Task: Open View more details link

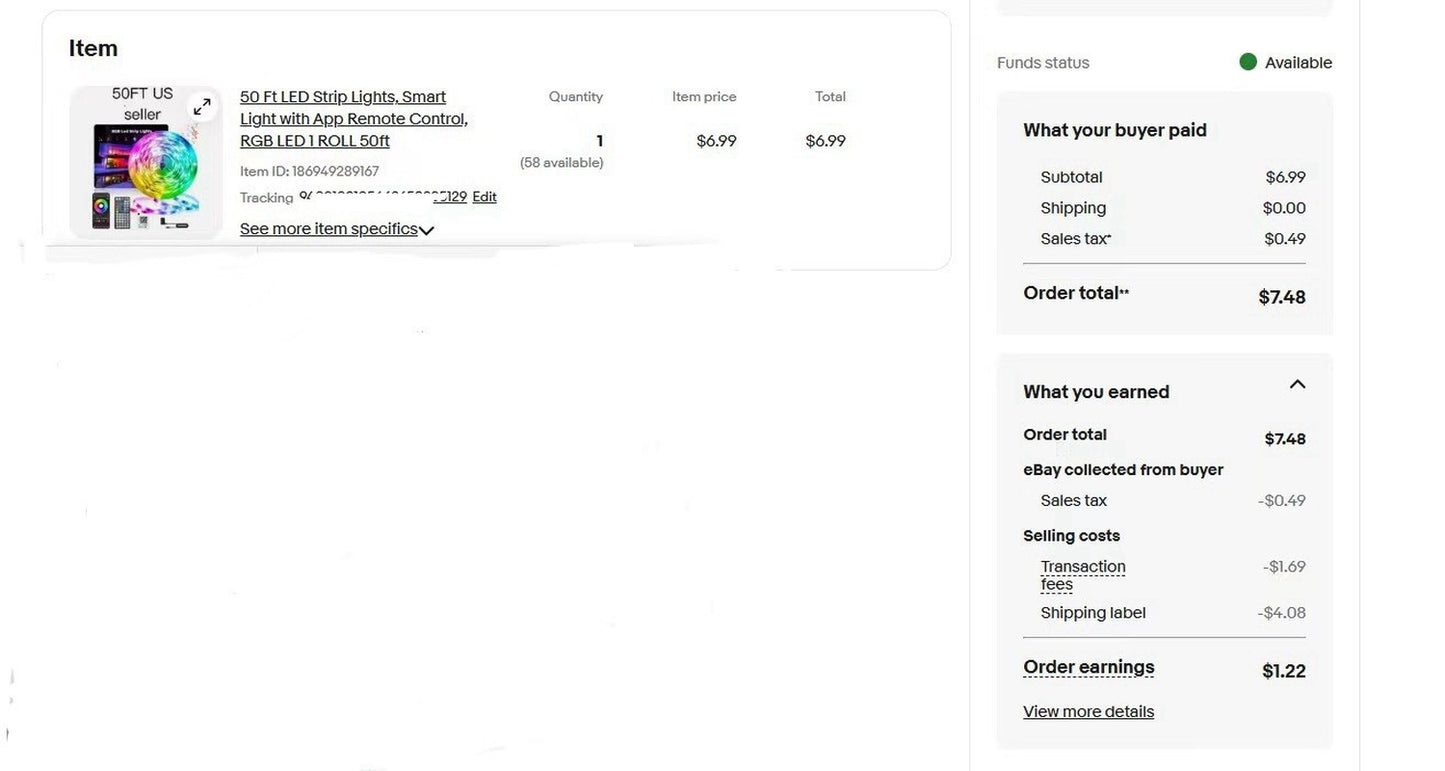Action: tap(1088, 712)
